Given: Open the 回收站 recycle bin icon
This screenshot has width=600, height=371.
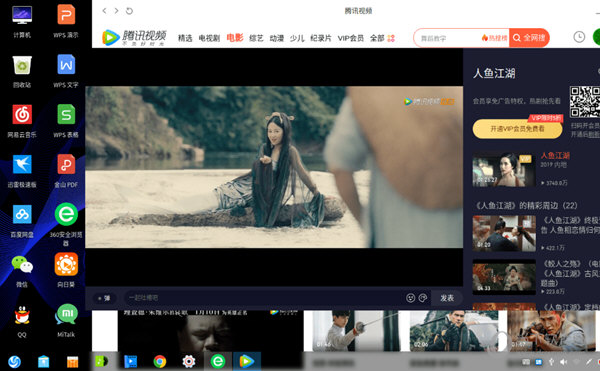Looking at the screenshot, I should [x=22, y=71].
